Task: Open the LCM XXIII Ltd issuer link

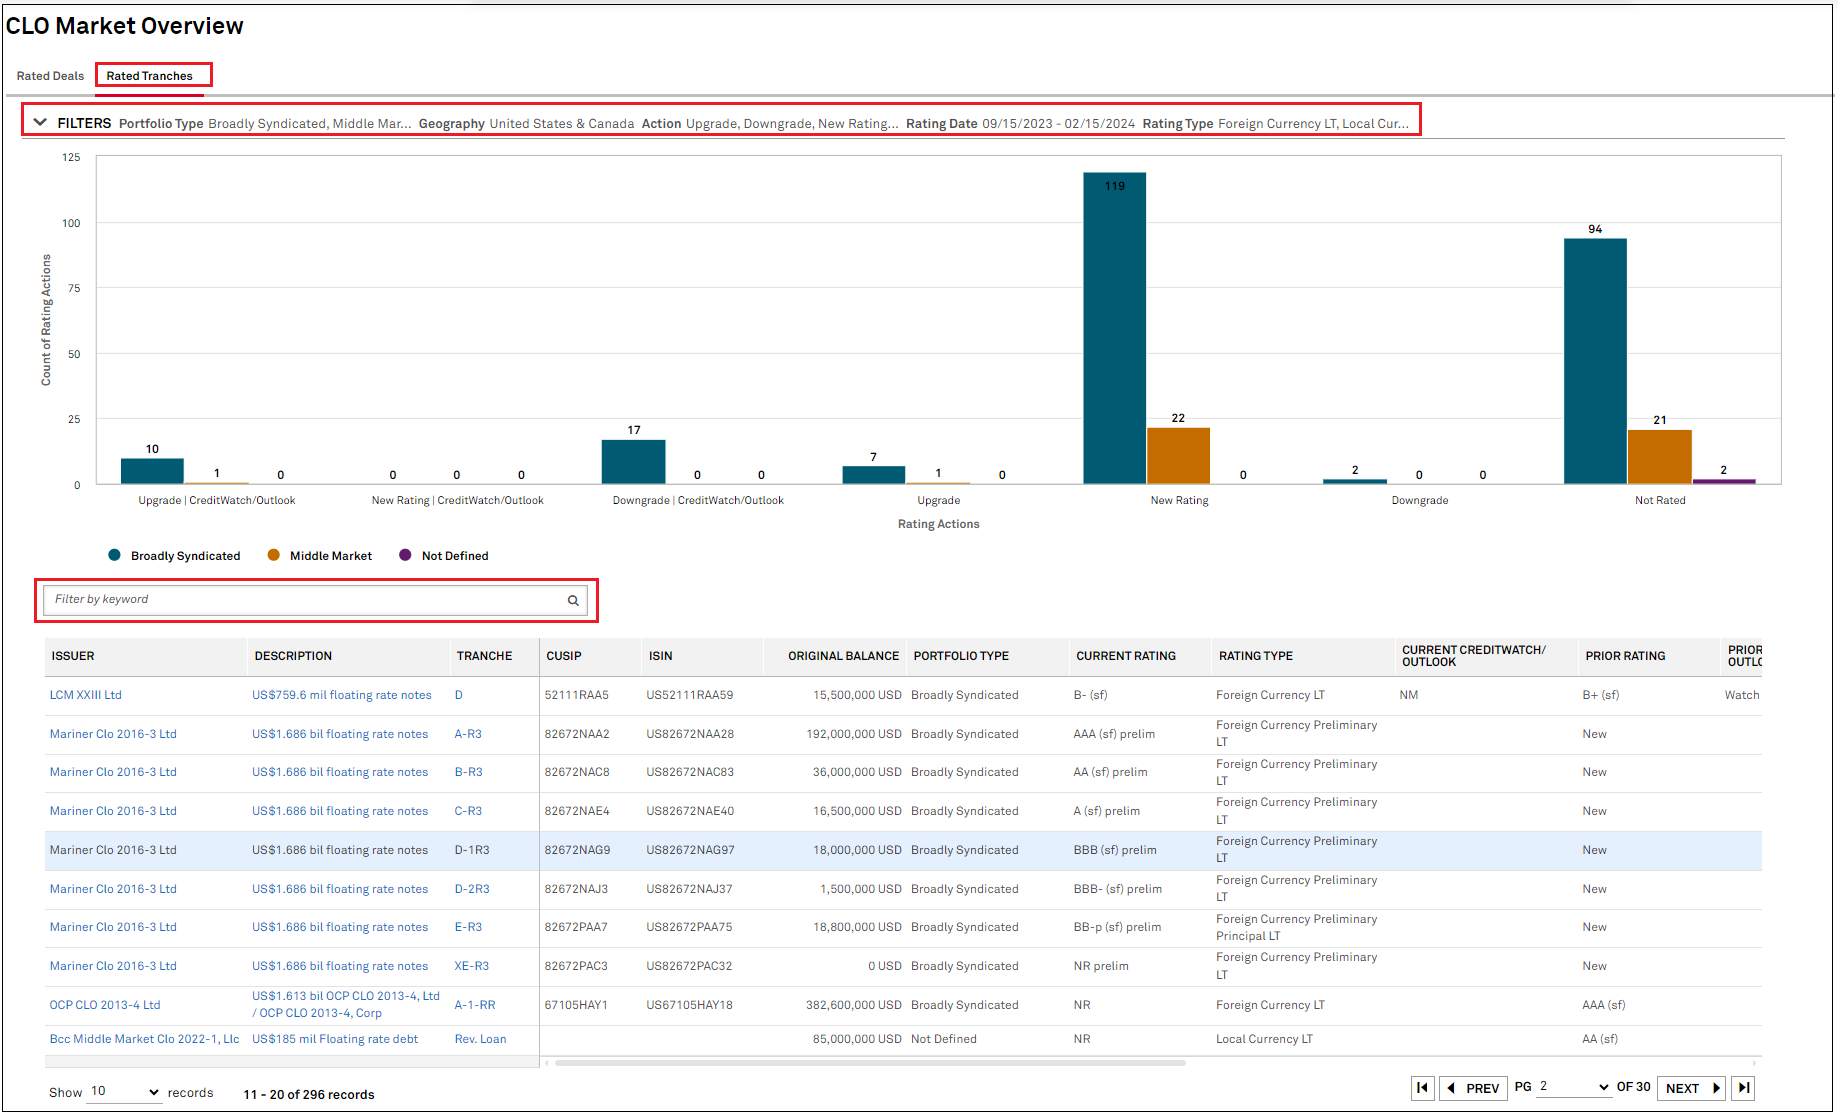Action: [86, 695]
